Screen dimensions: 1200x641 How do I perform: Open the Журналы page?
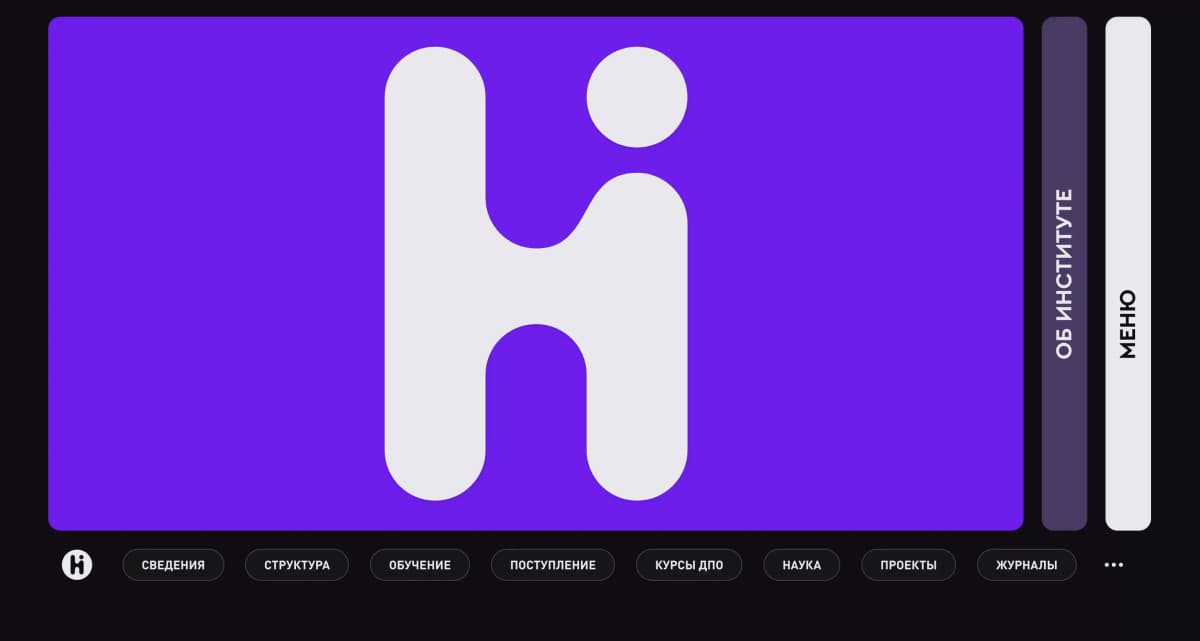pyautogui.click(x=1026, y=565)
